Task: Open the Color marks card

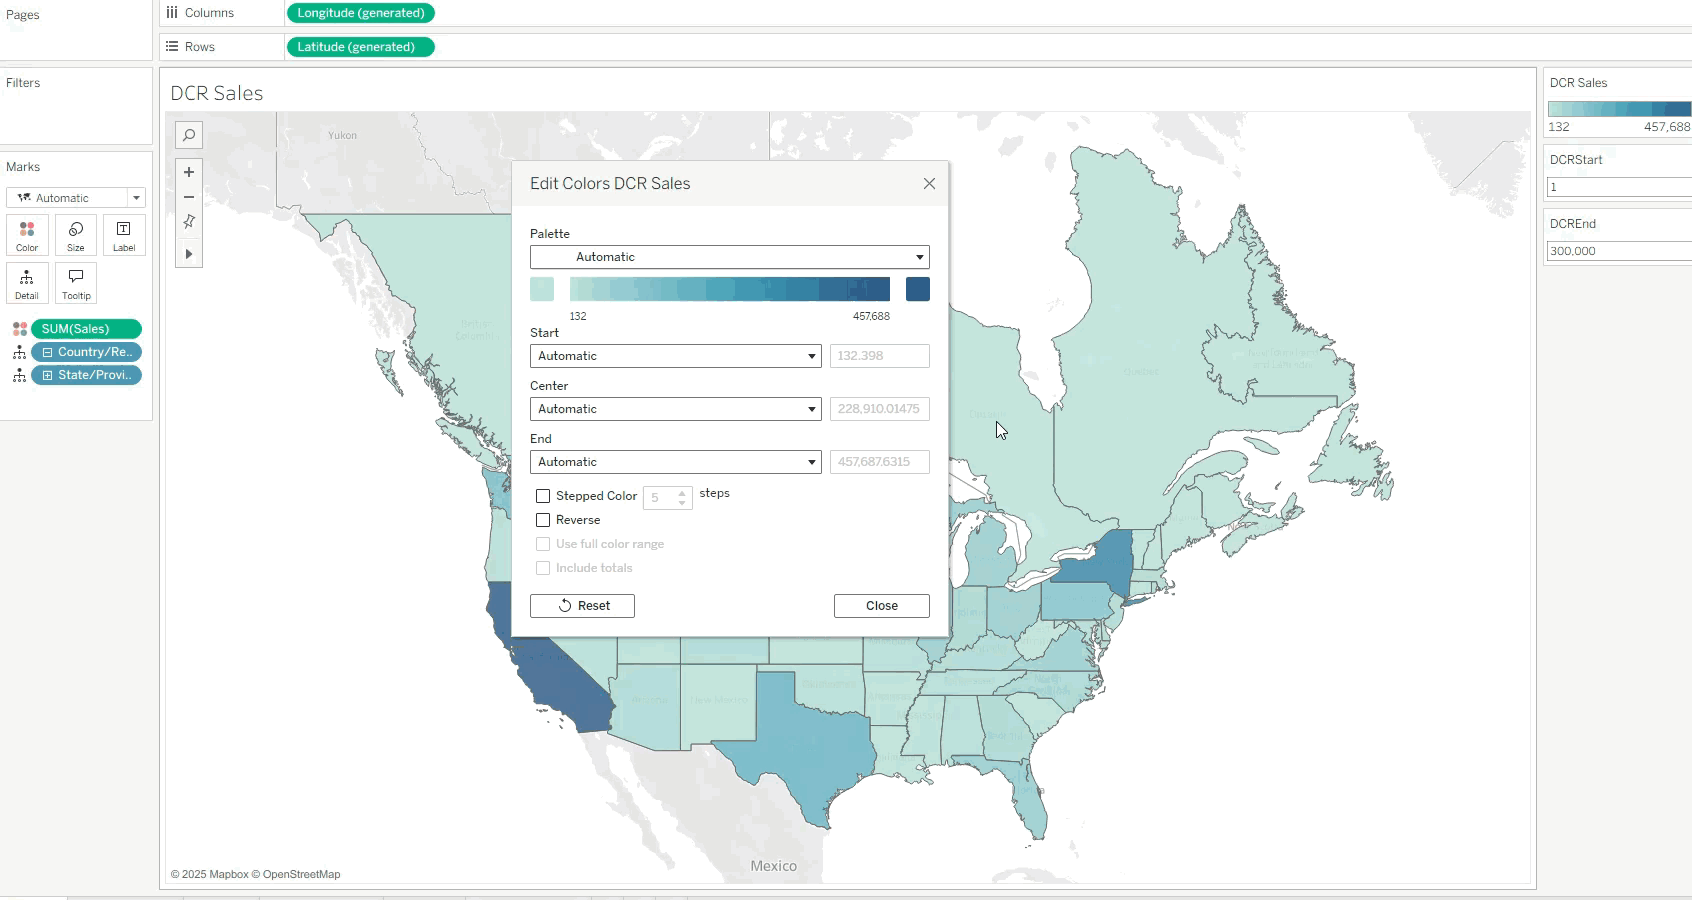Action: point(27,236)
